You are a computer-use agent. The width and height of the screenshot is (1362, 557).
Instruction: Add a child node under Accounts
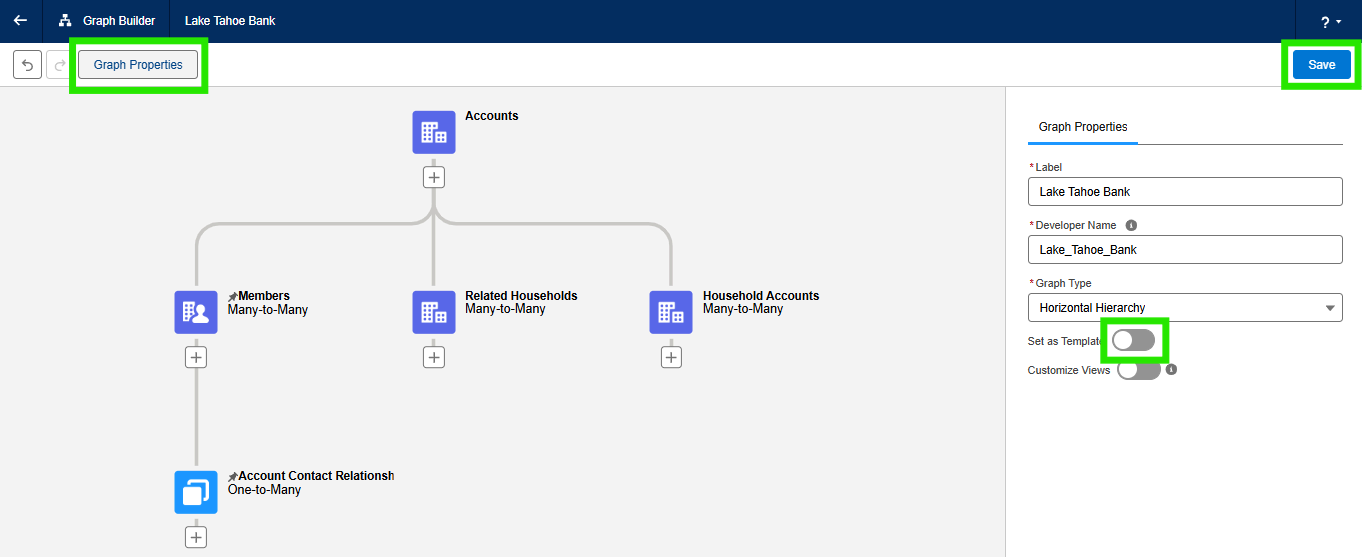pyautogui.click(x=433, y=177)
